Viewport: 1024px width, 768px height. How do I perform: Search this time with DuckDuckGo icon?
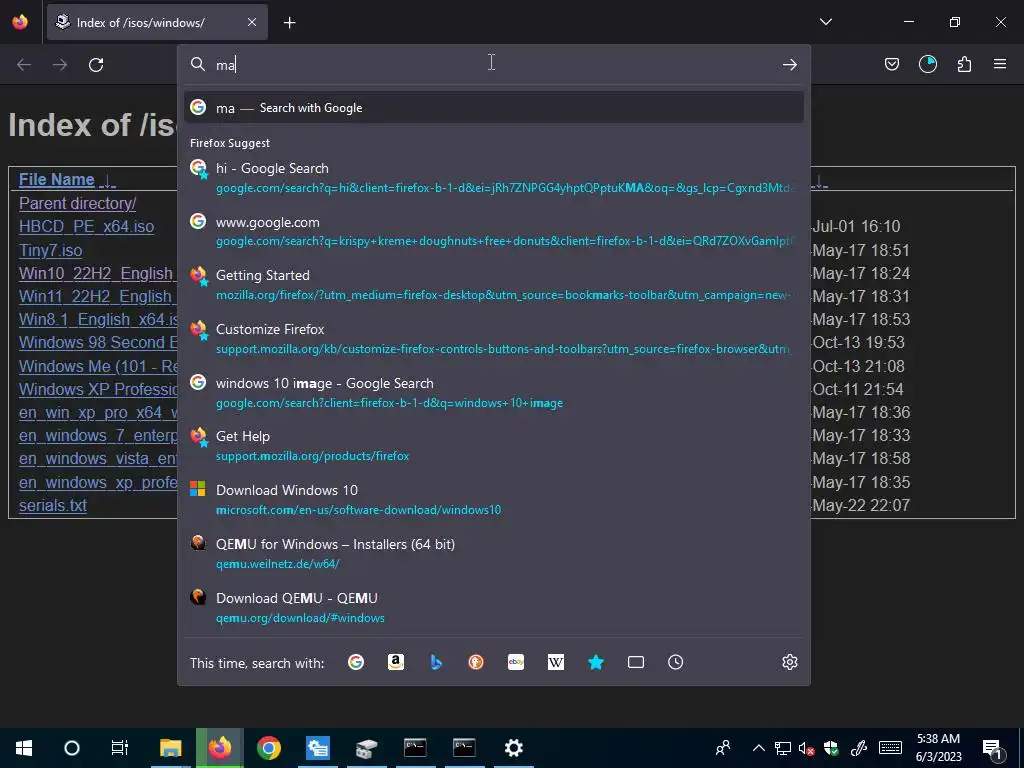pyautogui.click(x=476, y=662)
